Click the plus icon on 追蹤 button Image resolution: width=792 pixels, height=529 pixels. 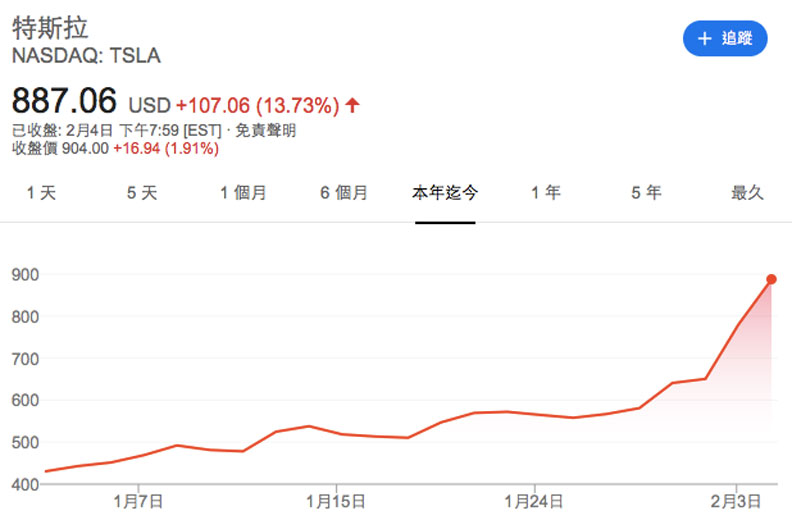click(x=705, y=39)
